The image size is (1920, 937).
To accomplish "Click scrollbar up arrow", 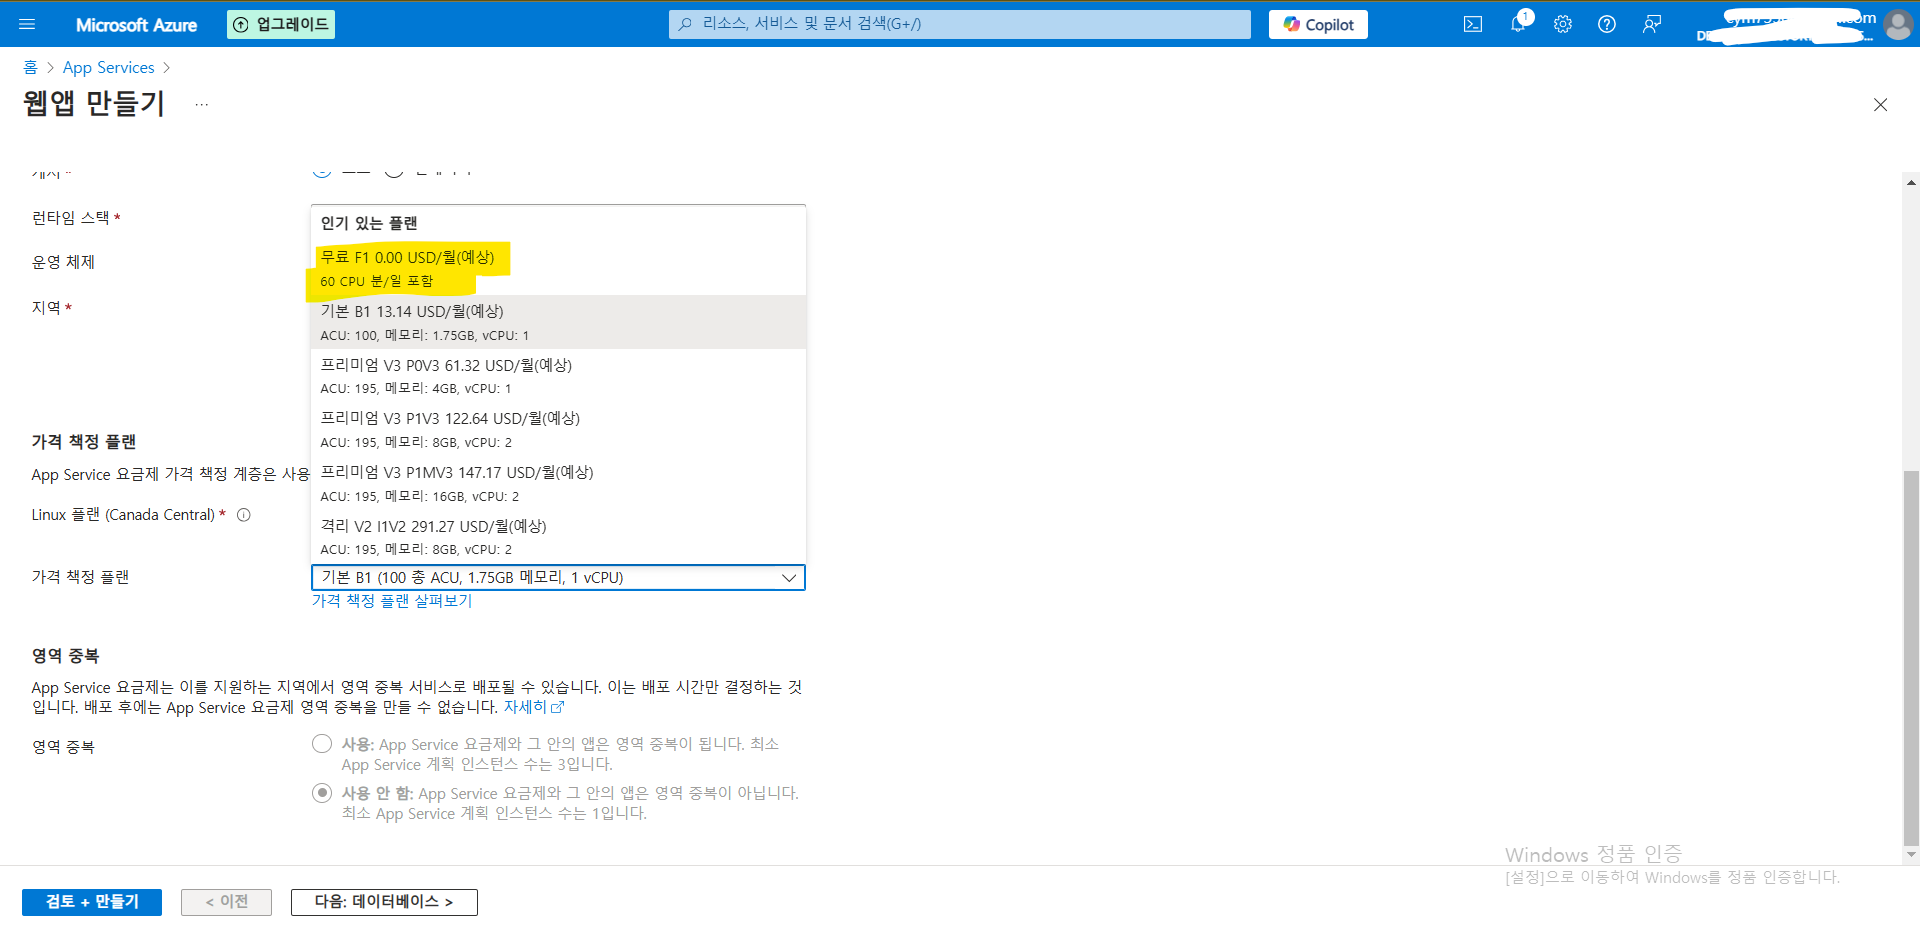I will tap(1911, 183).
